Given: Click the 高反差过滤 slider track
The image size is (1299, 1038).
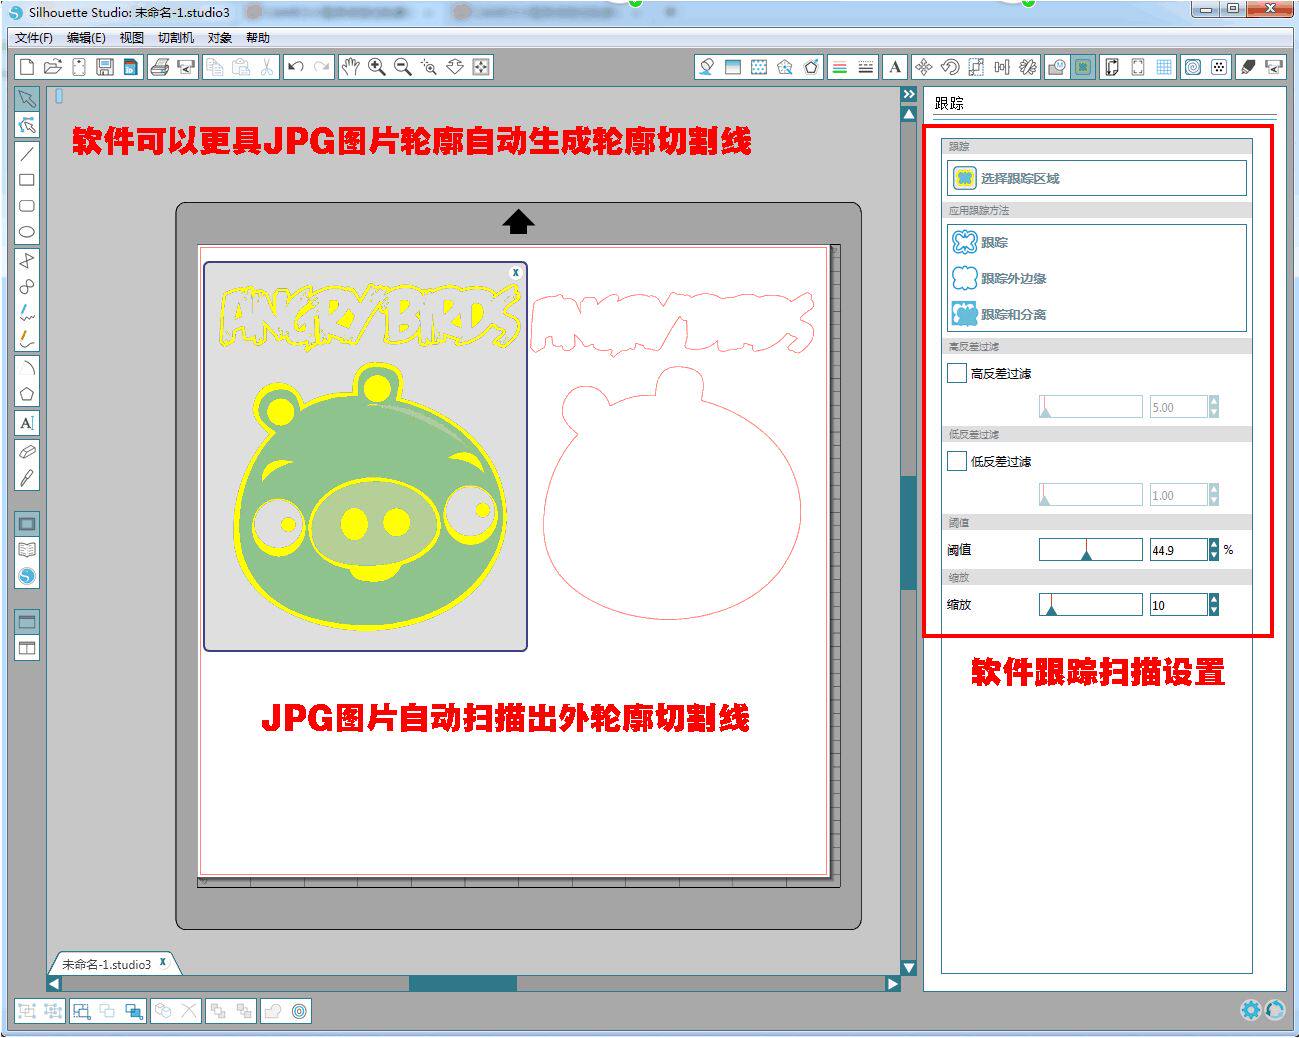Looking at the screenshot, I should pyautogui.click(x=1090, y=406).
